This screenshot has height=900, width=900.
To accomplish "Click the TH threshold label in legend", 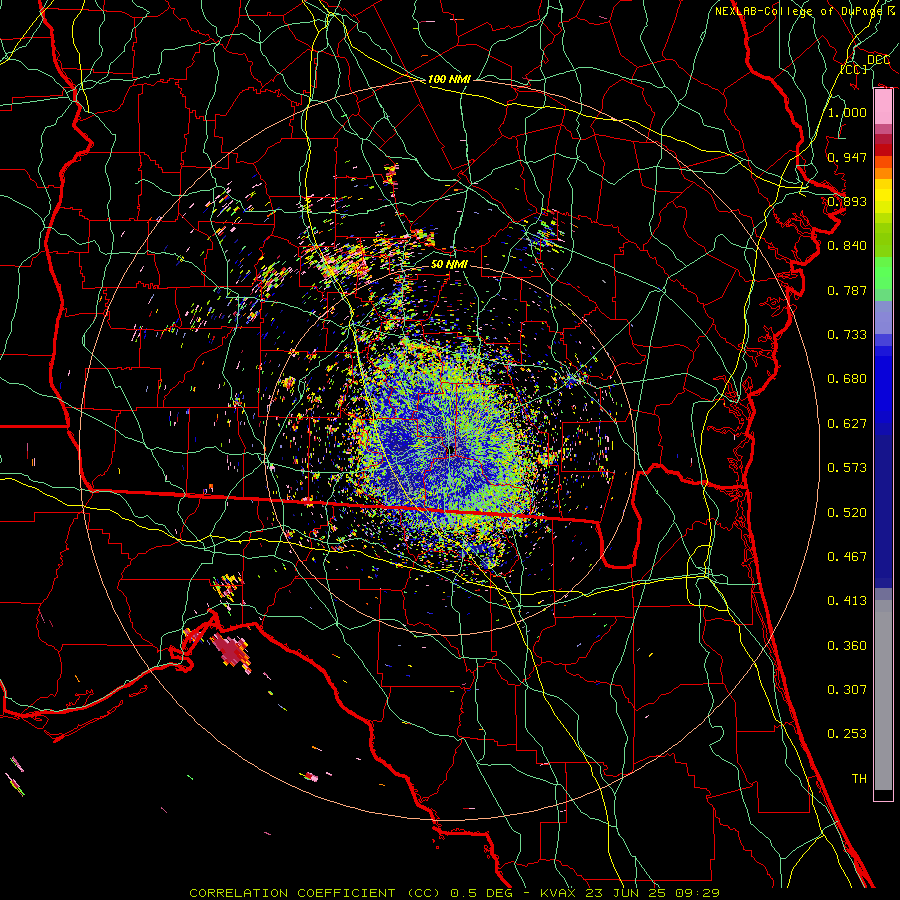I will (859, 779).
